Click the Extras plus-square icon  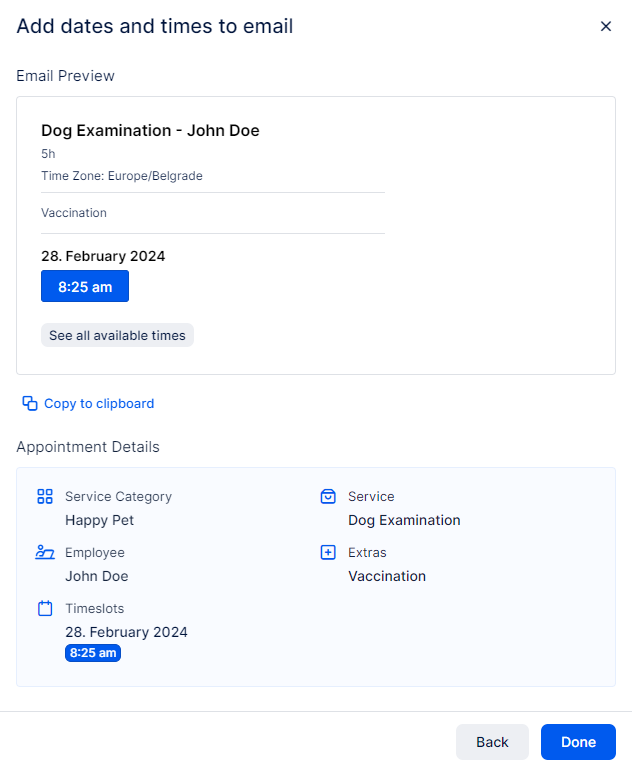[x=327, y=552]
